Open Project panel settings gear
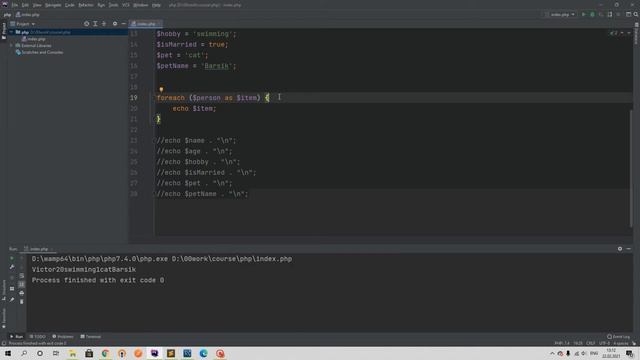640x360 pixels. point(115,24)
